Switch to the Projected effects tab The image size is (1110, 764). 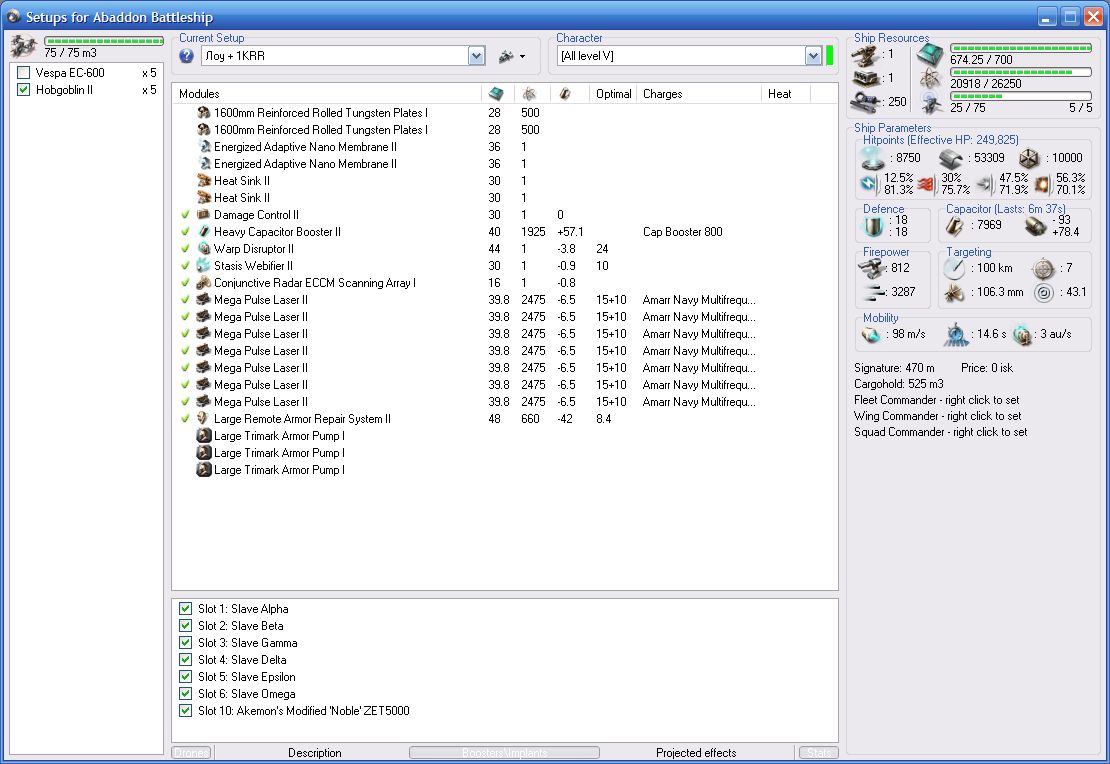(696, 753)
